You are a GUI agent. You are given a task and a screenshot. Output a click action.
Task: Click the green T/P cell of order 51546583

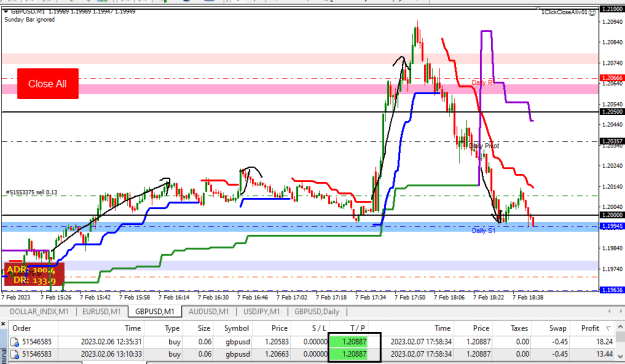(348, 354)
